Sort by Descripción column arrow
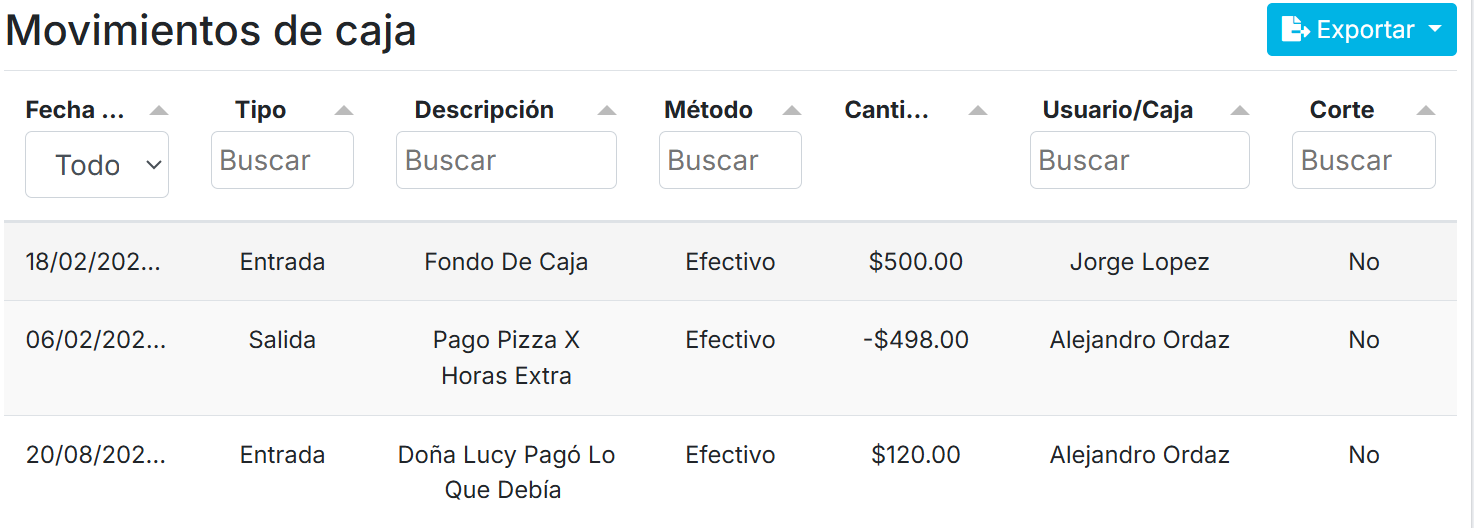The height and width of the screenshot is (528, 1474). 607,111
